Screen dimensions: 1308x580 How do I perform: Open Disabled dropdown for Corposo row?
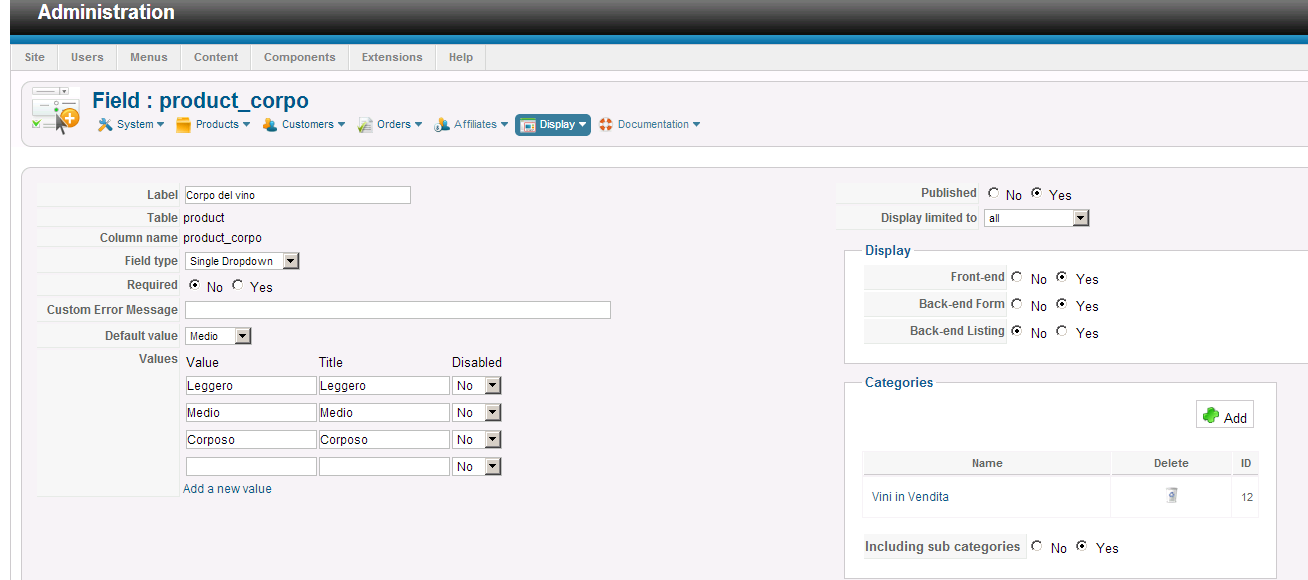click(x=477, y=439)
